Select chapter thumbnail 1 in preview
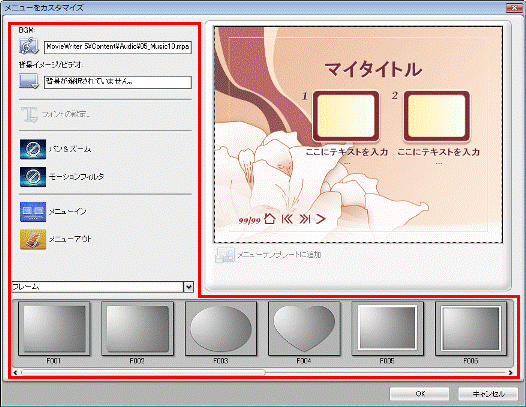The width and height of the screenshot is (526, 407). (346, 116)
